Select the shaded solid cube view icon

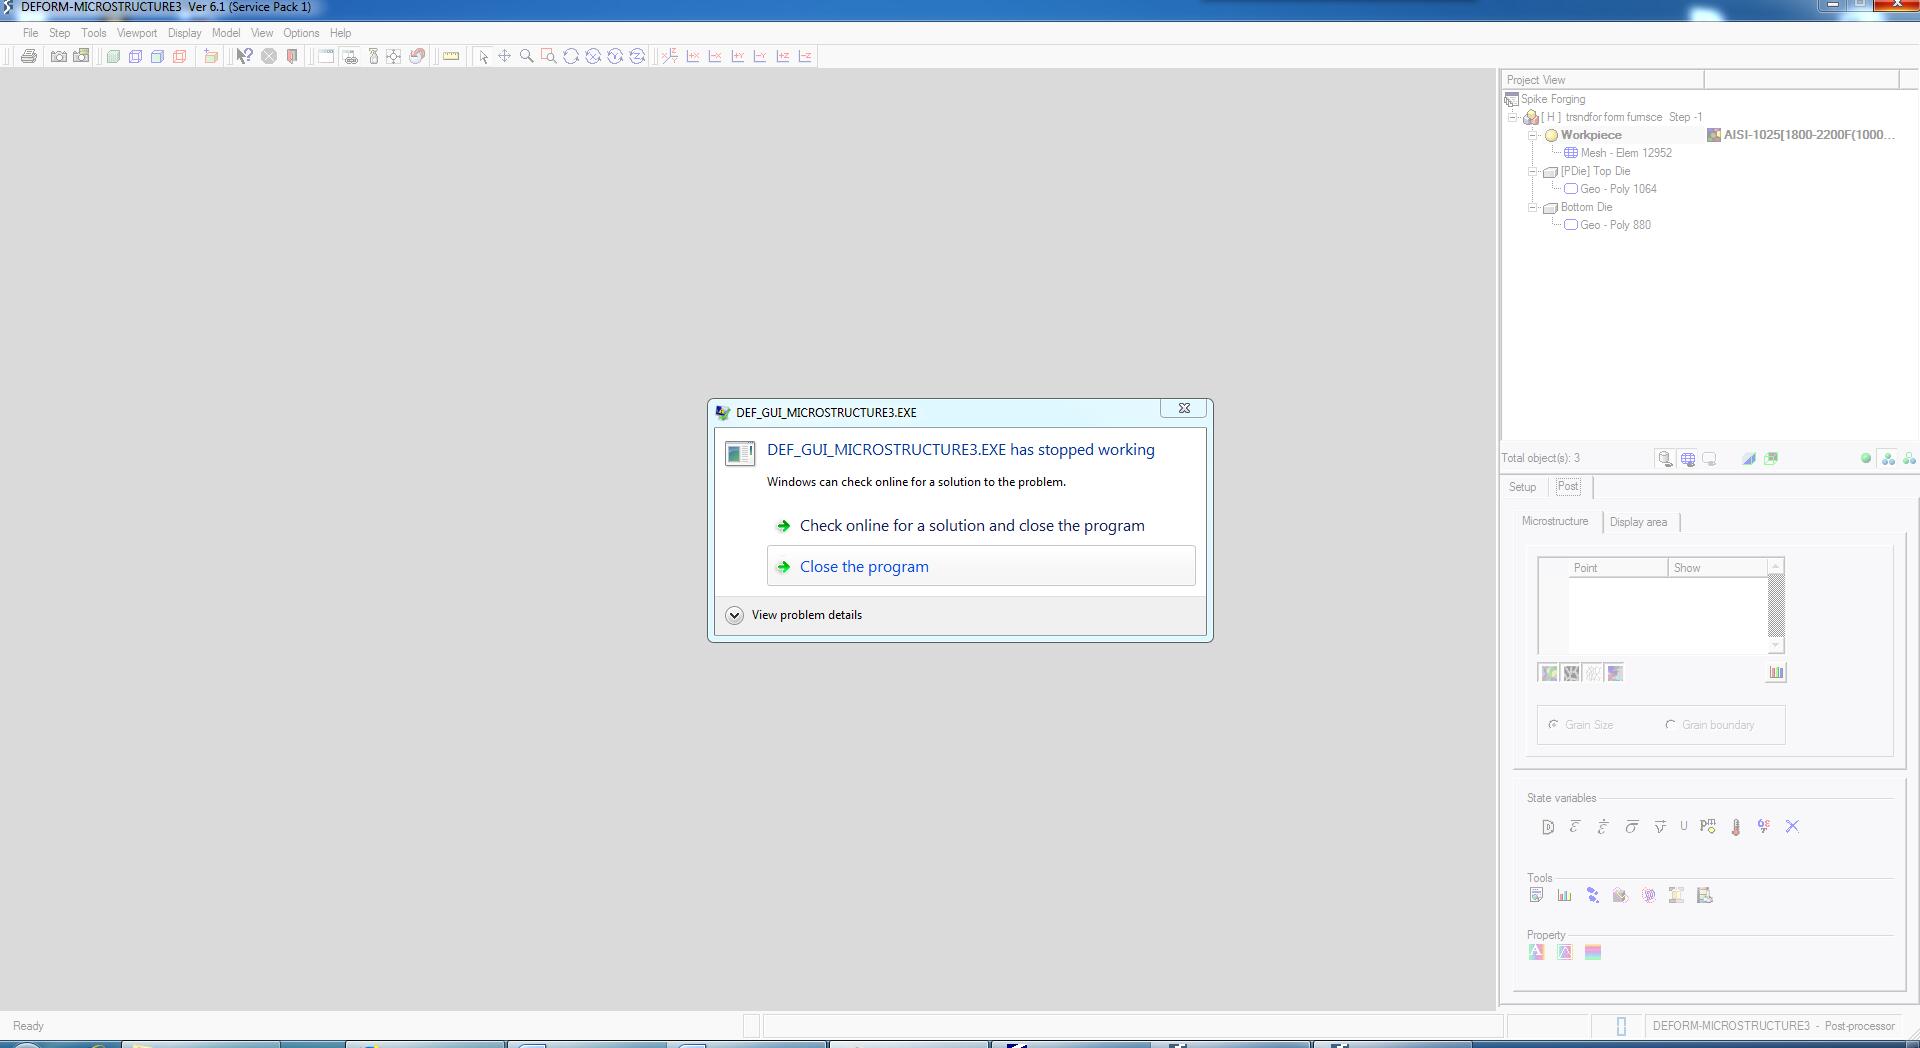[113, 57]
